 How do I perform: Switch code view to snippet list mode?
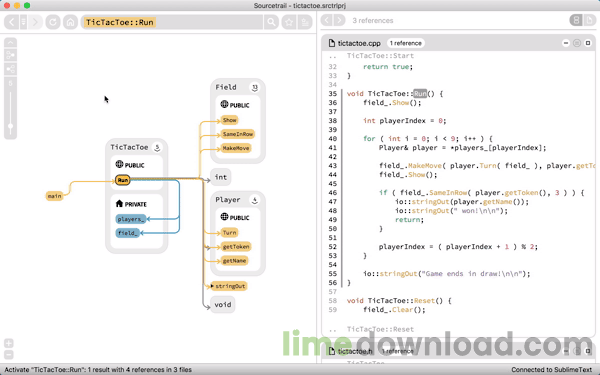(x=576, y=20)
